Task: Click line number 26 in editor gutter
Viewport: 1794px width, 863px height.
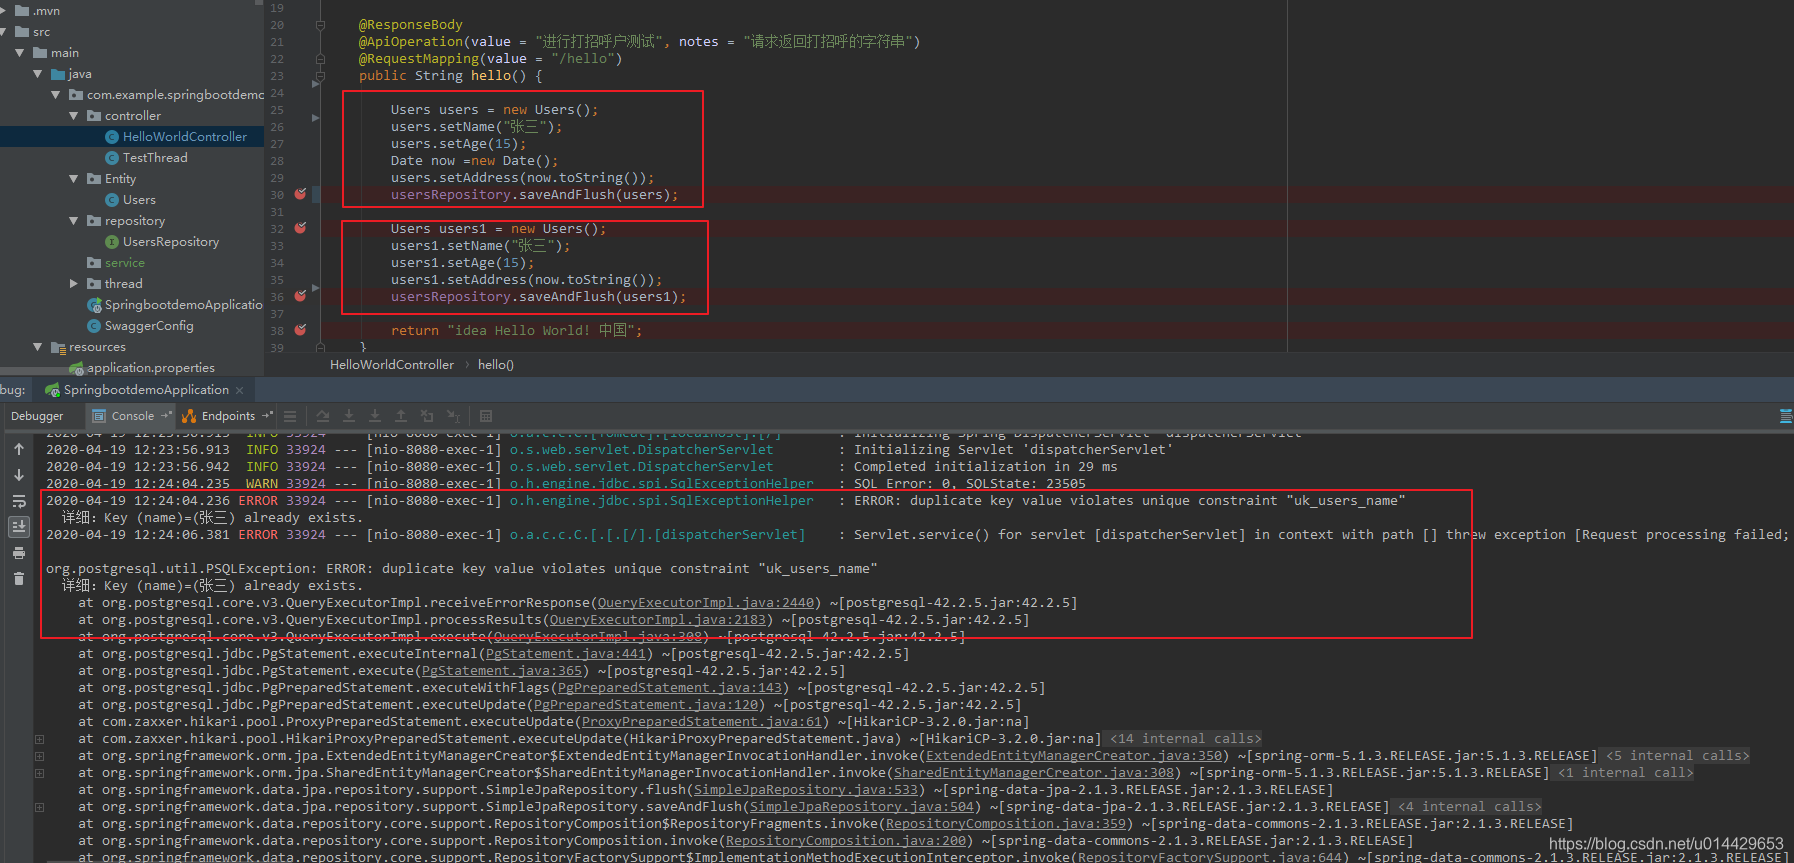Action: 277,127
